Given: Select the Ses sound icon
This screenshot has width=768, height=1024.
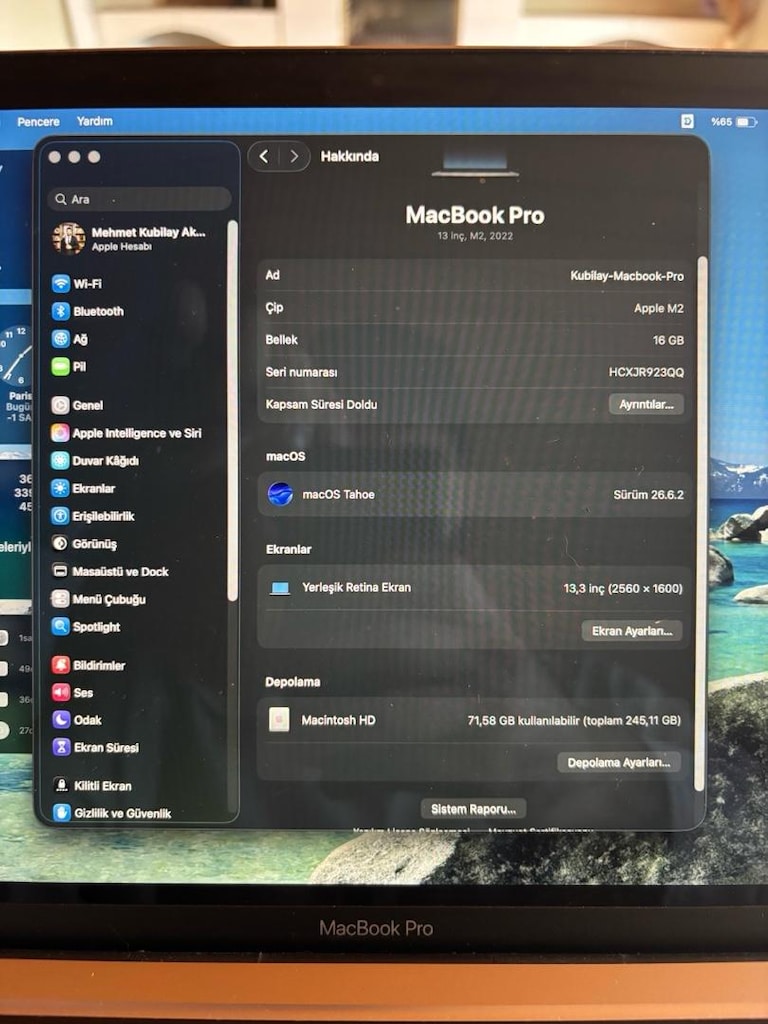Looking at the screenshot, I should [x=61, y=692].
